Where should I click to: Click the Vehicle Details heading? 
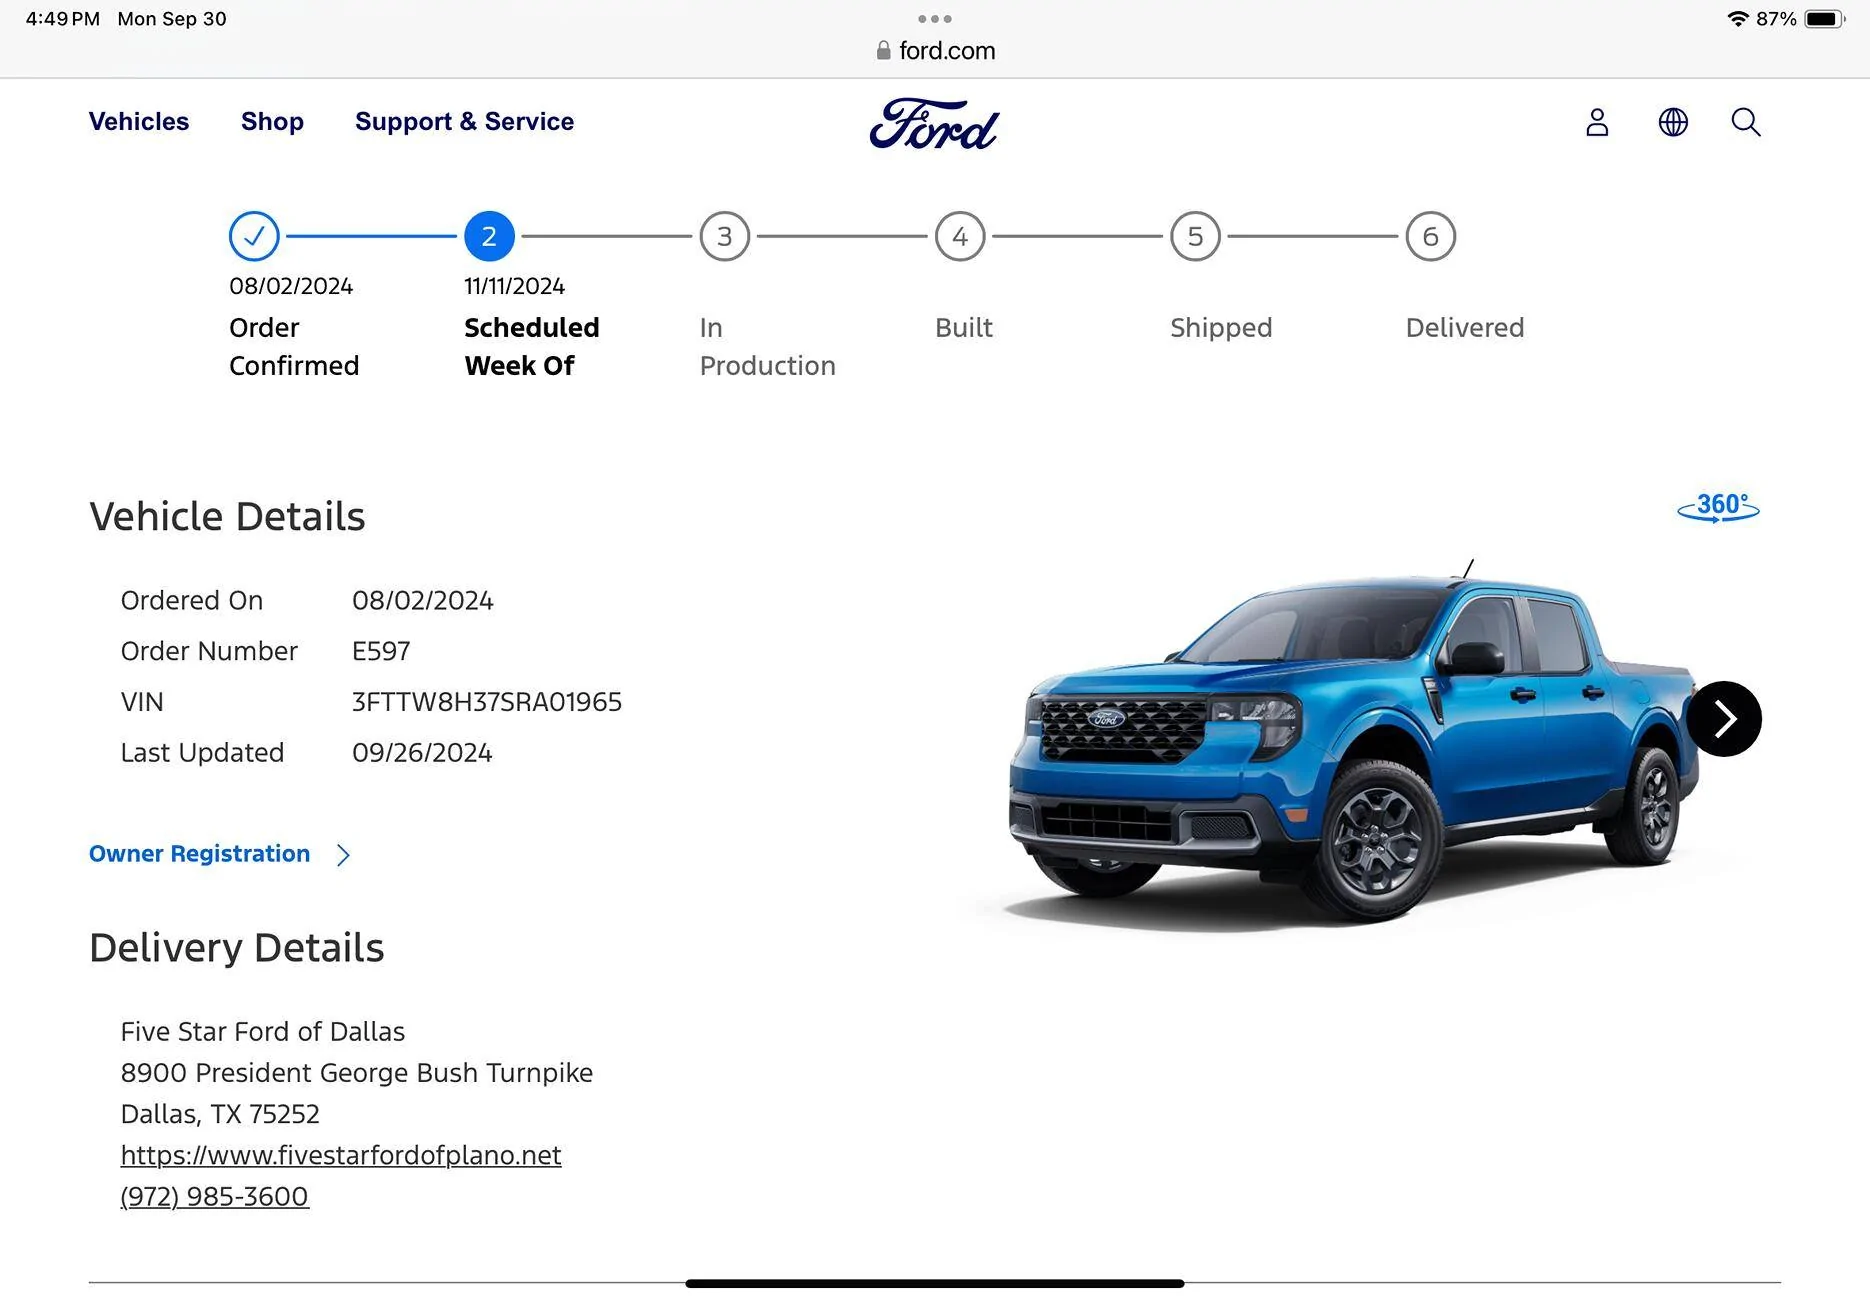pos(227,516)
